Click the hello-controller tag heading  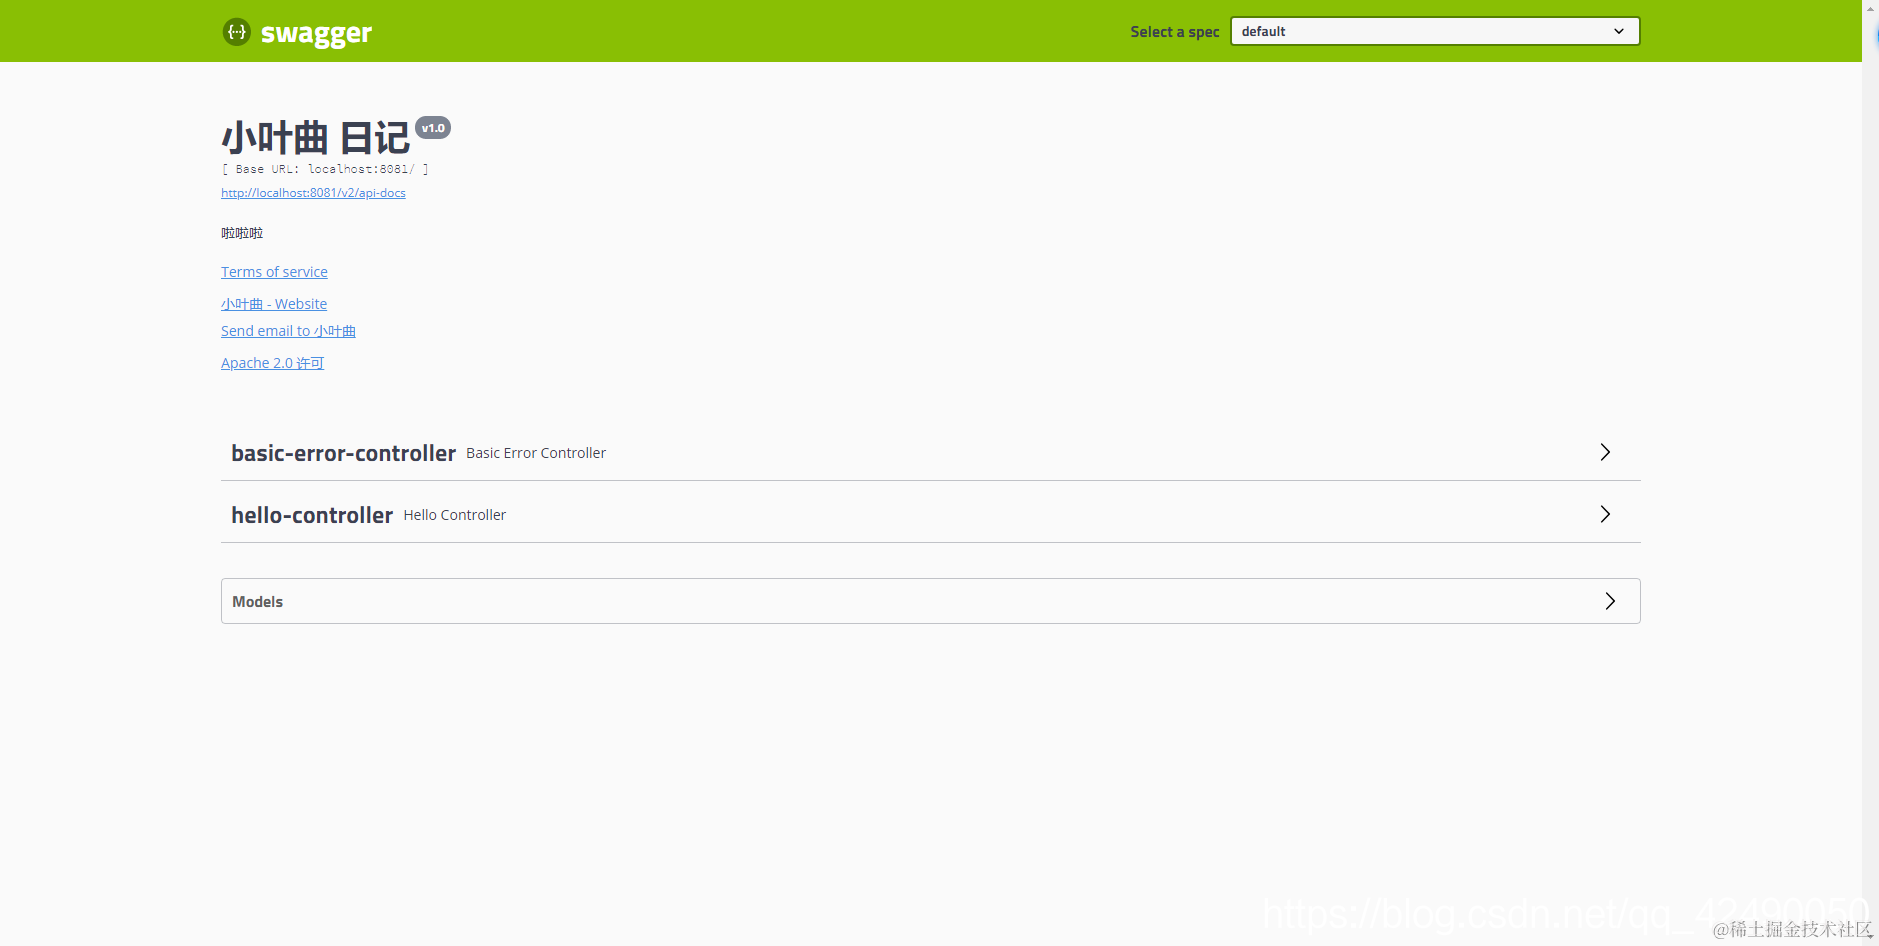[312, 515]
